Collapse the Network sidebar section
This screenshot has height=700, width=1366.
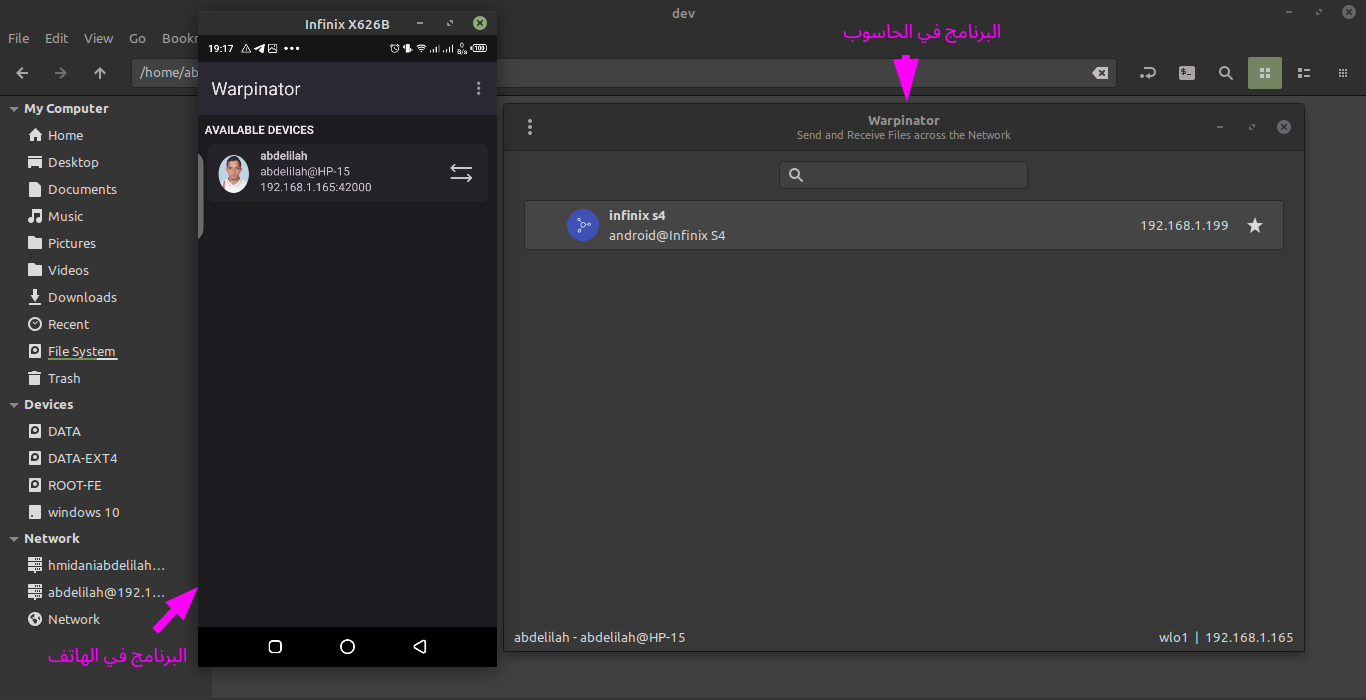[14, 539]
